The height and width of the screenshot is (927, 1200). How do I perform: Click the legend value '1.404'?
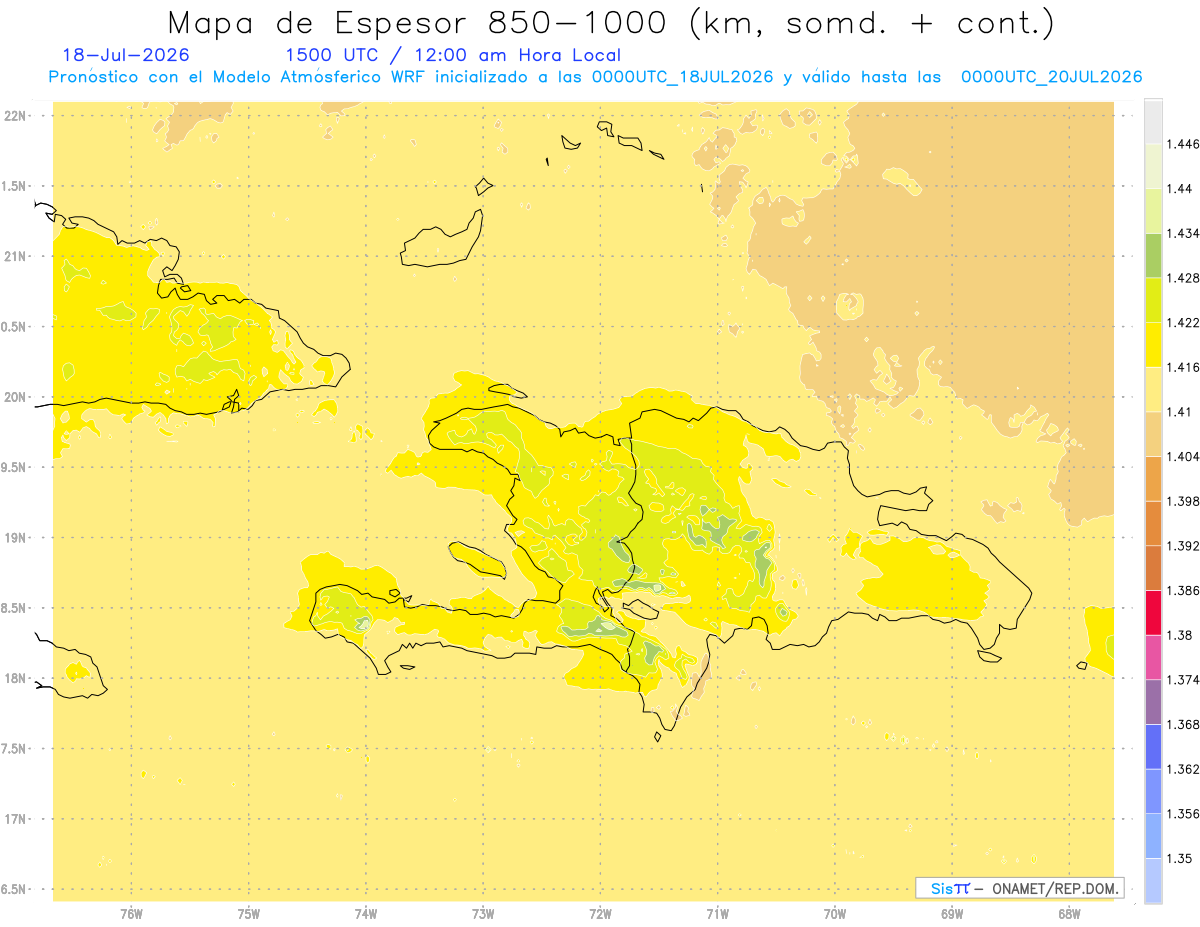pos(1183,456)
